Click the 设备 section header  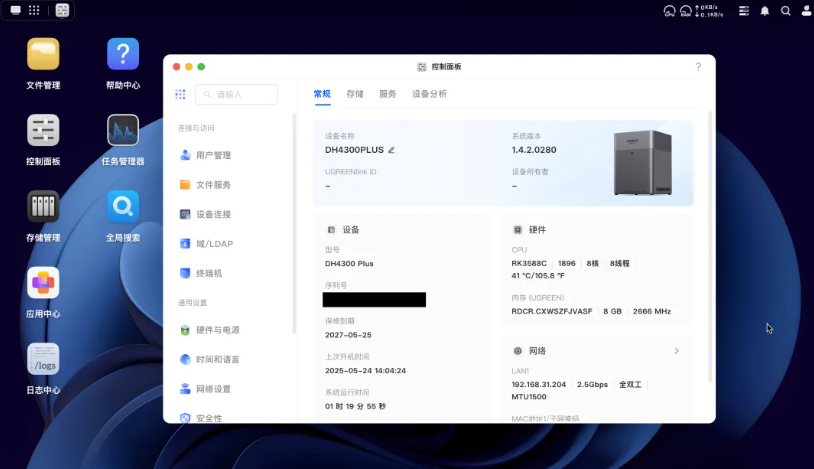(351, 230)
